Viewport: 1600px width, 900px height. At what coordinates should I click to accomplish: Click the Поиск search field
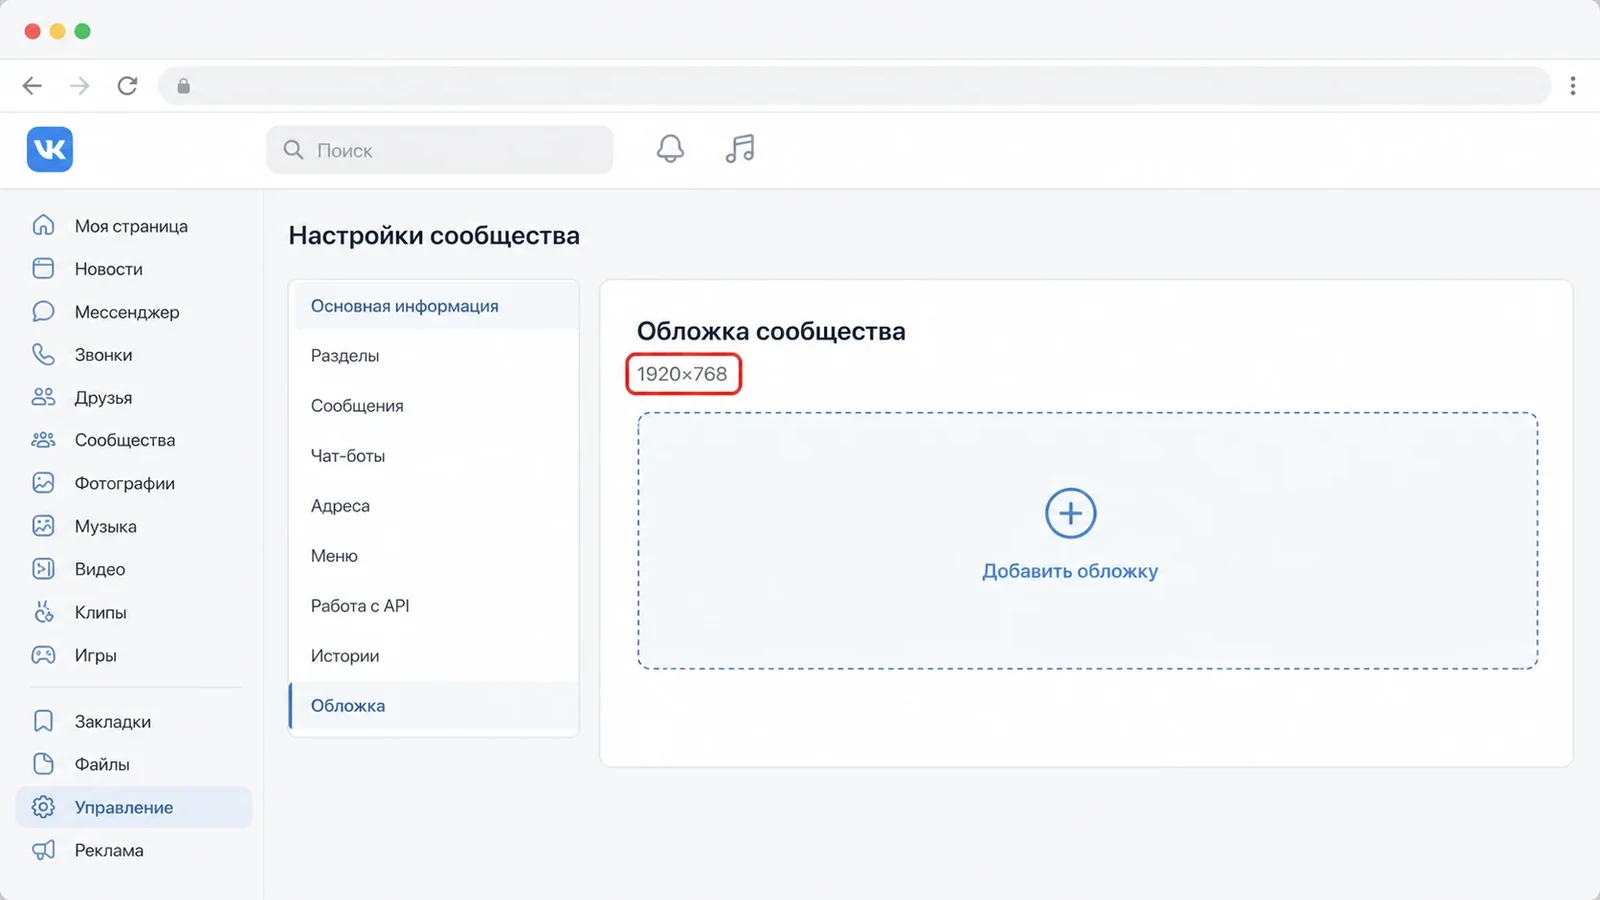click(440, 150)
